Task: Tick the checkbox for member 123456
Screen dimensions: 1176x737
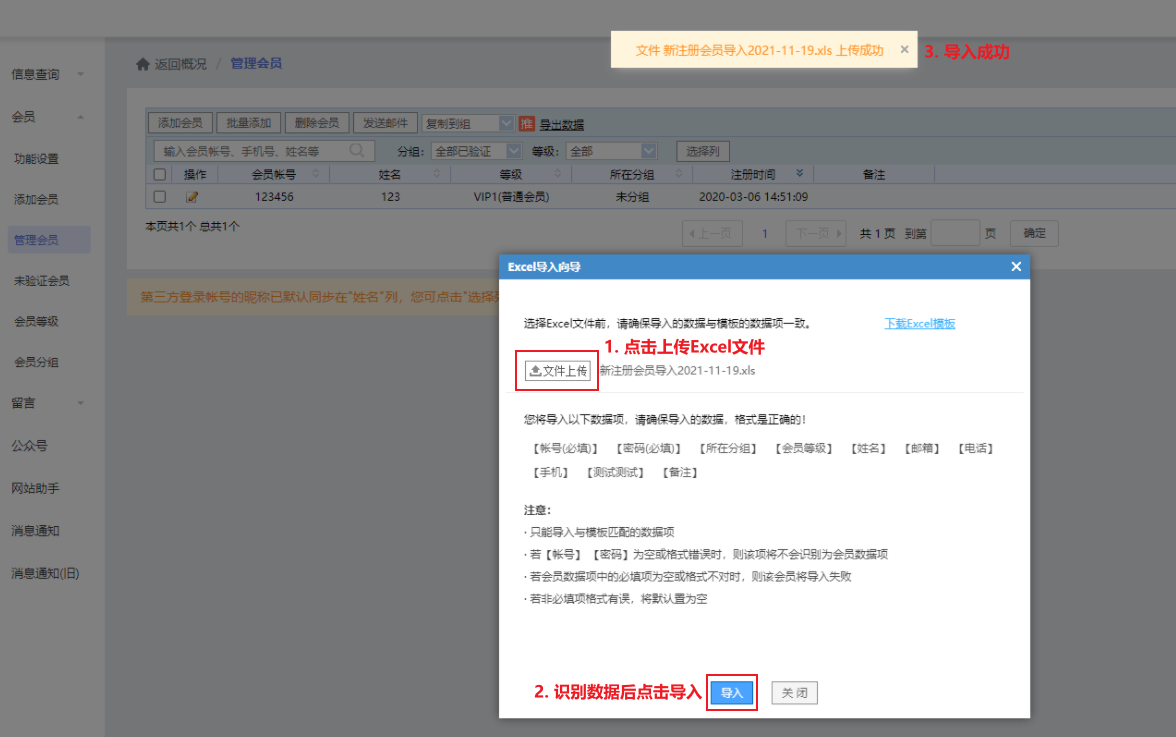Action: point(160,196)
